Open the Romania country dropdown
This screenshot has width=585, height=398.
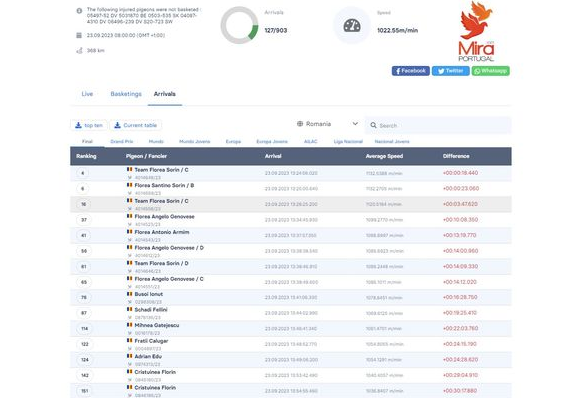[x=328, y=124]
